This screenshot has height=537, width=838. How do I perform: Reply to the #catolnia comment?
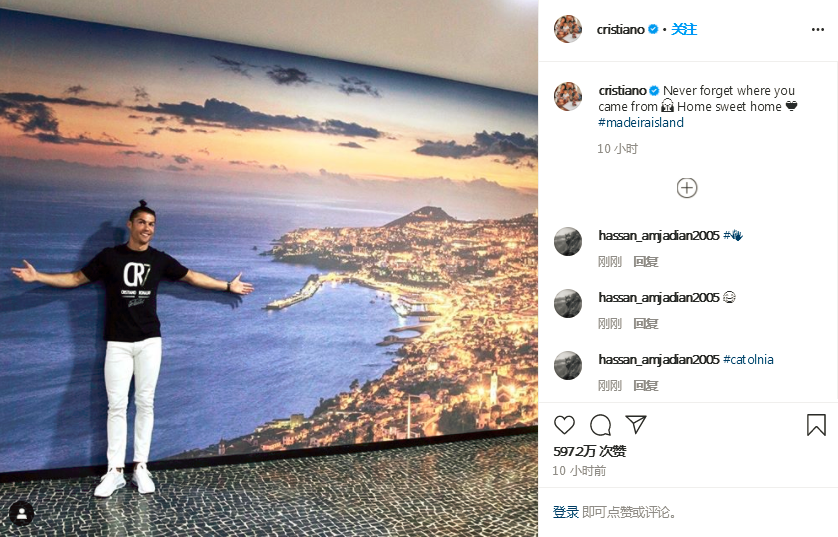pos(646,385)
